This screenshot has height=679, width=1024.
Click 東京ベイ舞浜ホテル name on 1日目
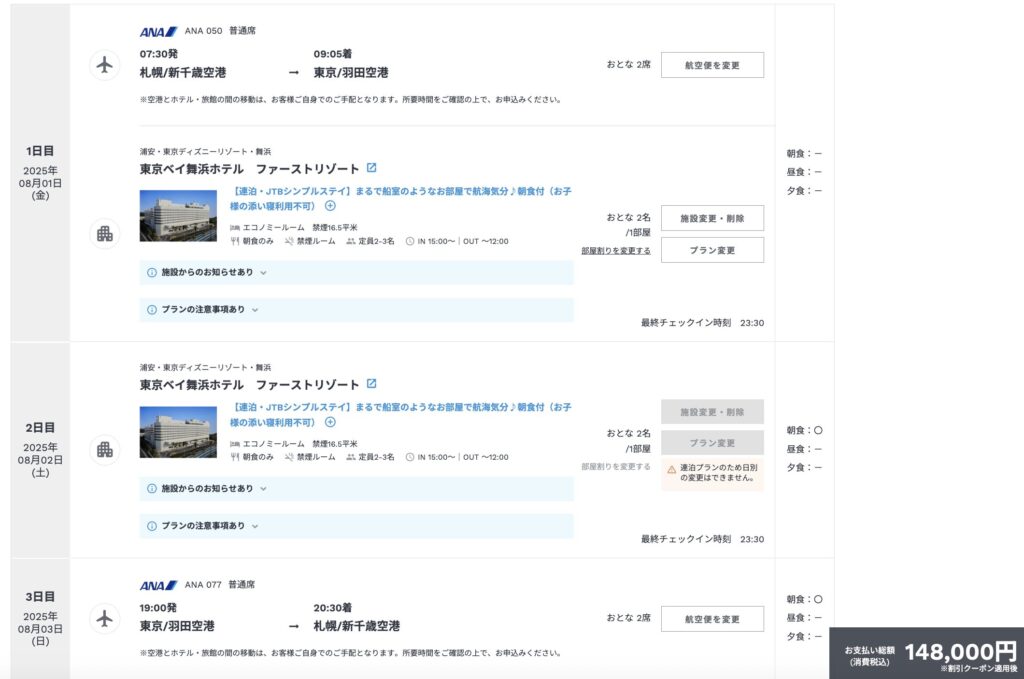[x=249, y=169]
